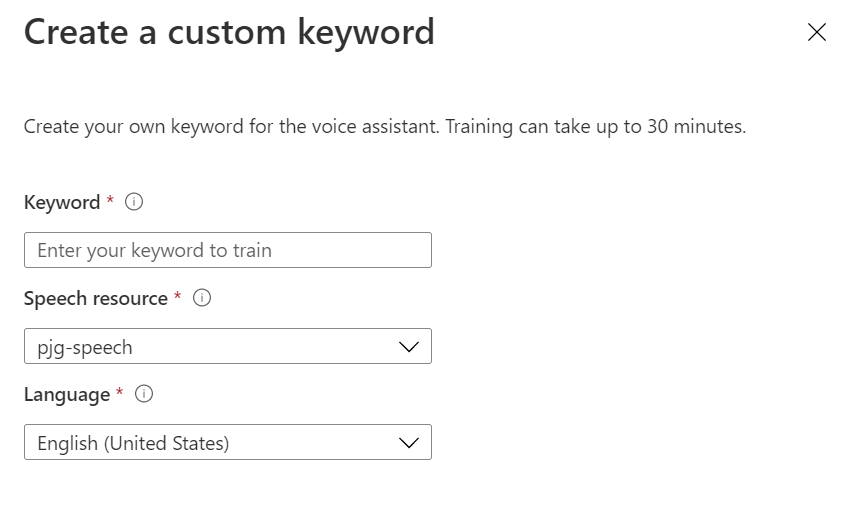Click the Speech resource field label
This screenshot has height=507, width=857.
coord(95,298)
